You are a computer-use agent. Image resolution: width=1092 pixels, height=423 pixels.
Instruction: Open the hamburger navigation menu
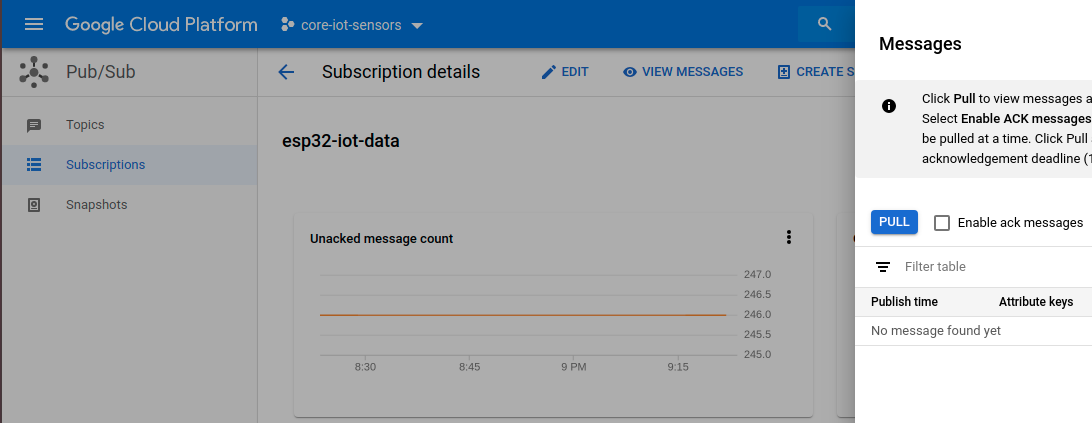pos(34,24)
